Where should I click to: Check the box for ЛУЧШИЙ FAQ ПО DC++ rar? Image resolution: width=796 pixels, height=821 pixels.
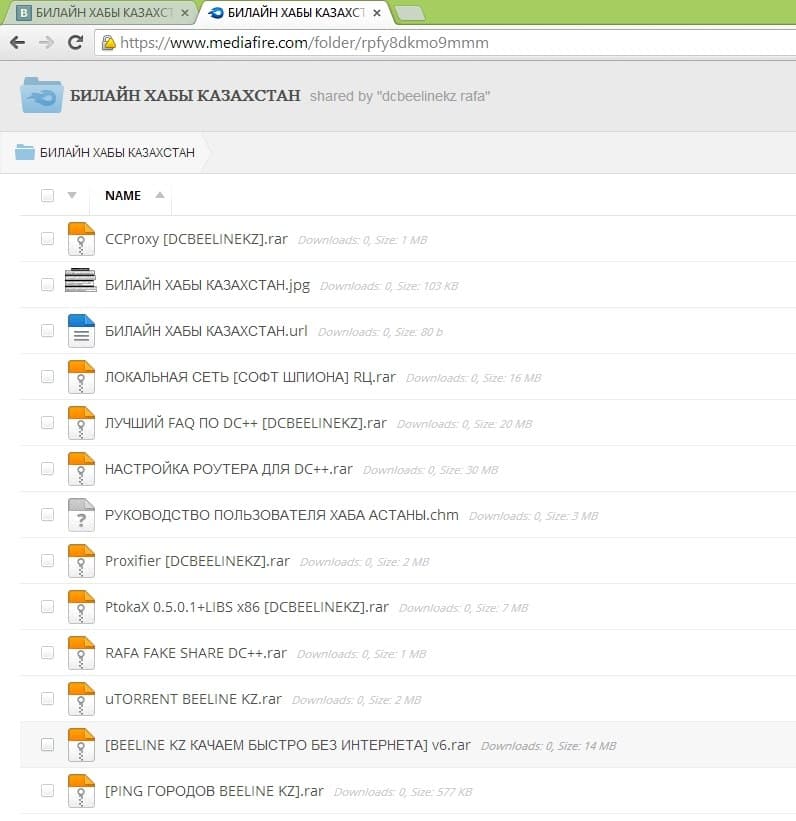pyautogui.click(x=47, y=423)
